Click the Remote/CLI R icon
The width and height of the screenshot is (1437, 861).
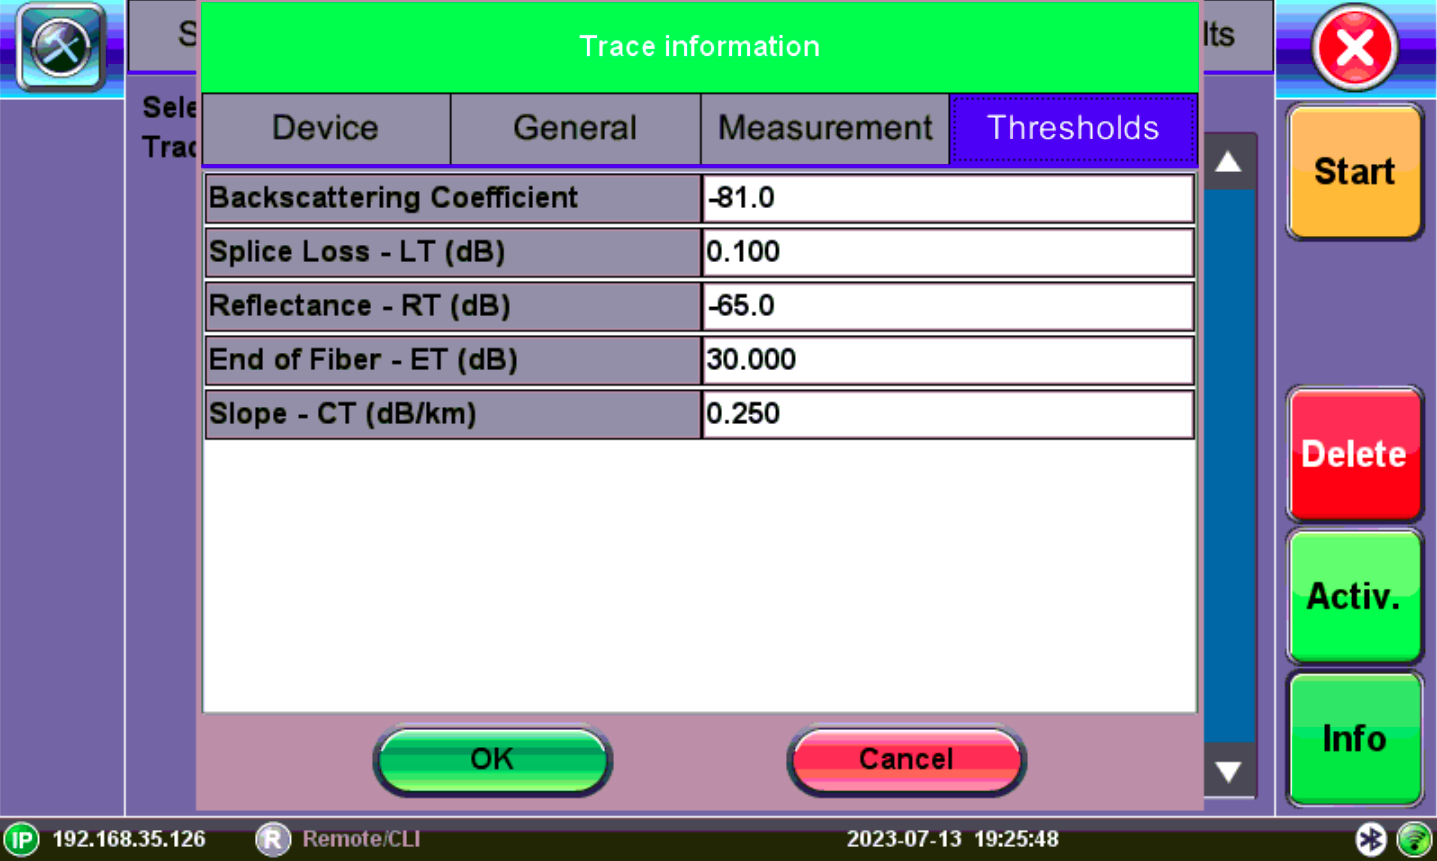[x=272, y=839]
